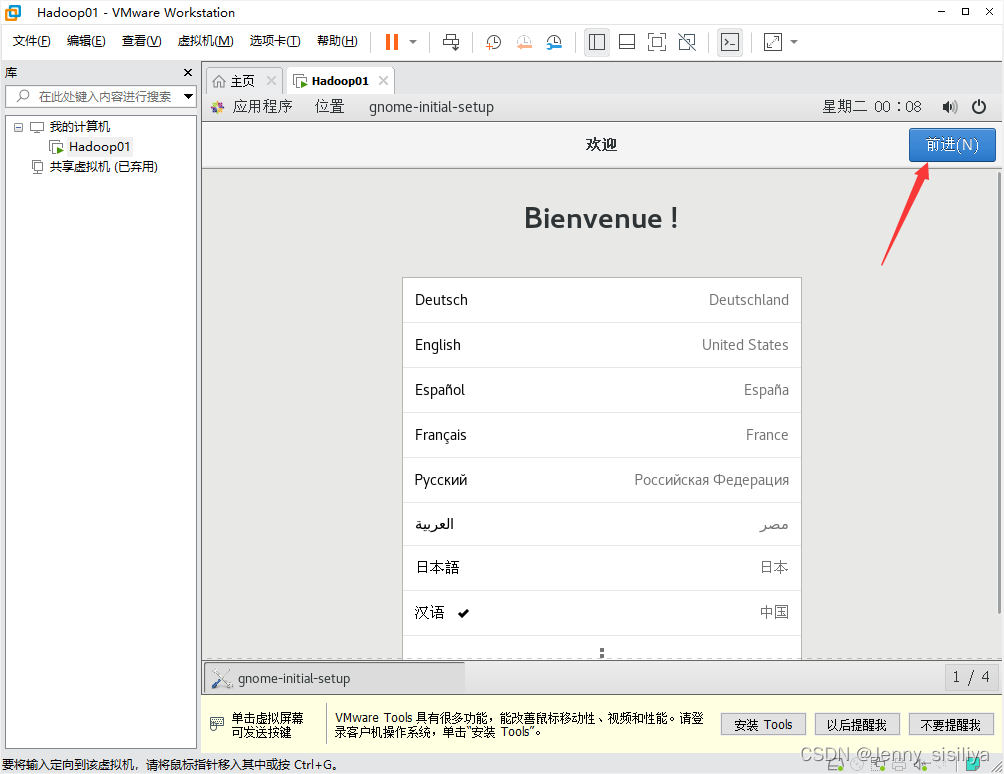
Task: Click gnome-initial-setup in the top bar
Action: 431,107
